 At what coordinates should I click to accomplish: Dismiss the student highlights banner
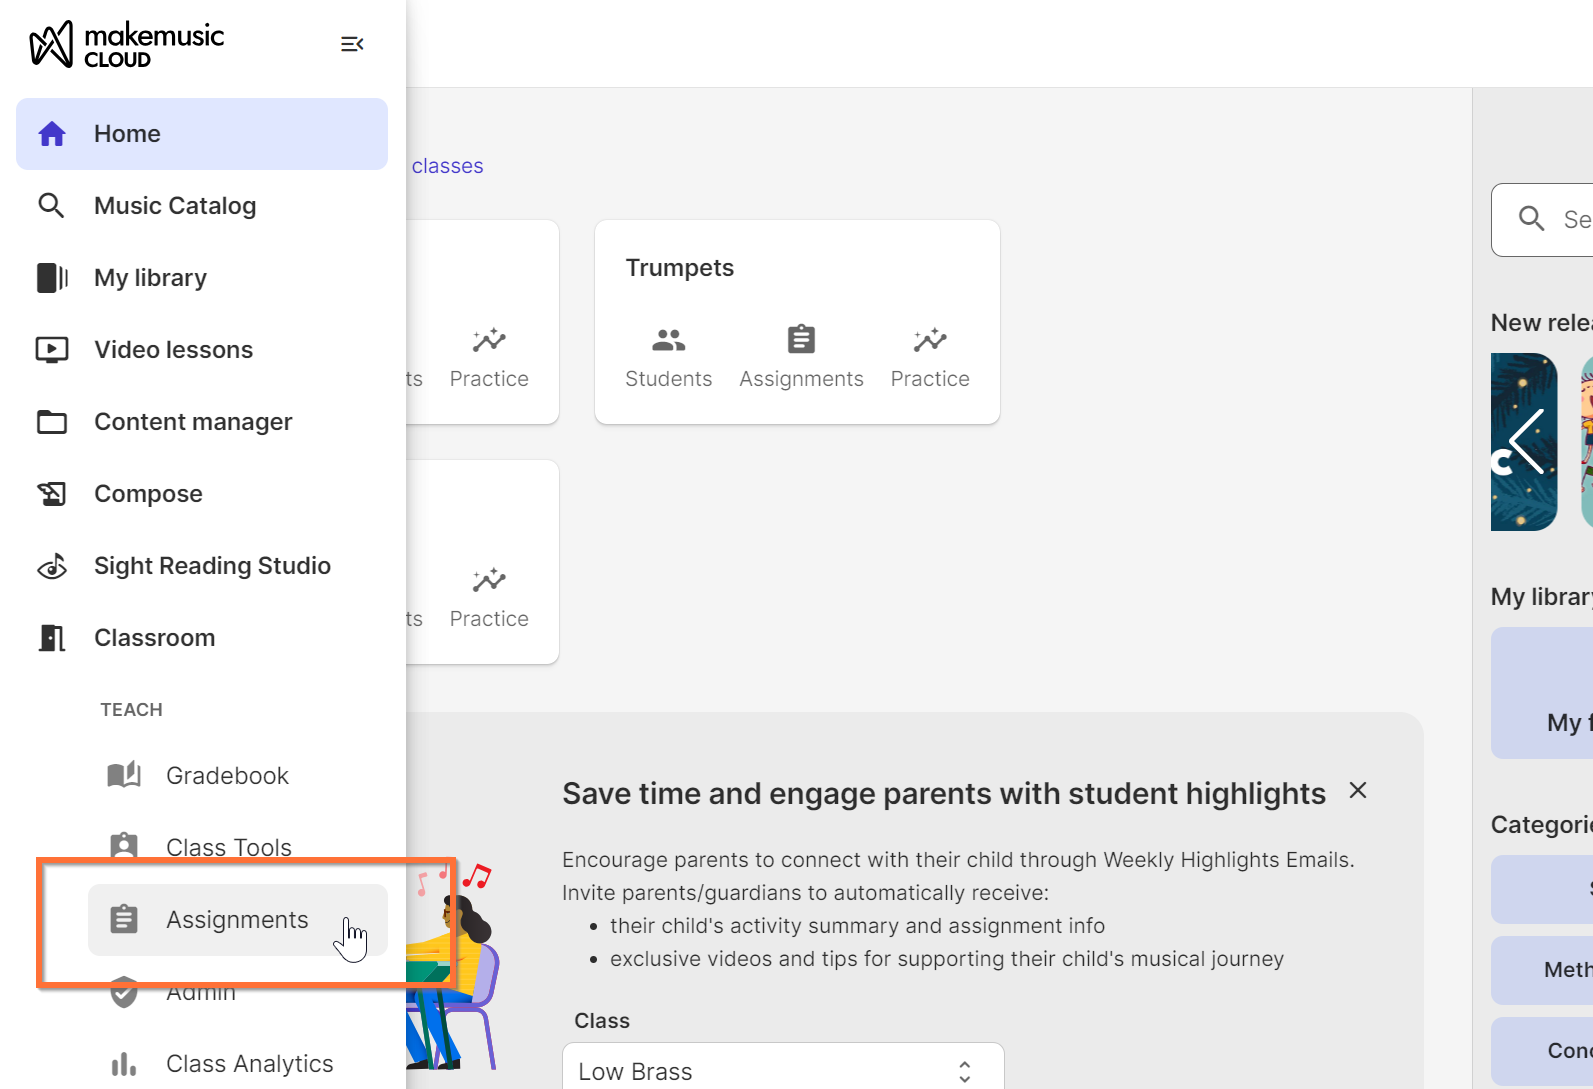click(x=1357, y=791)
